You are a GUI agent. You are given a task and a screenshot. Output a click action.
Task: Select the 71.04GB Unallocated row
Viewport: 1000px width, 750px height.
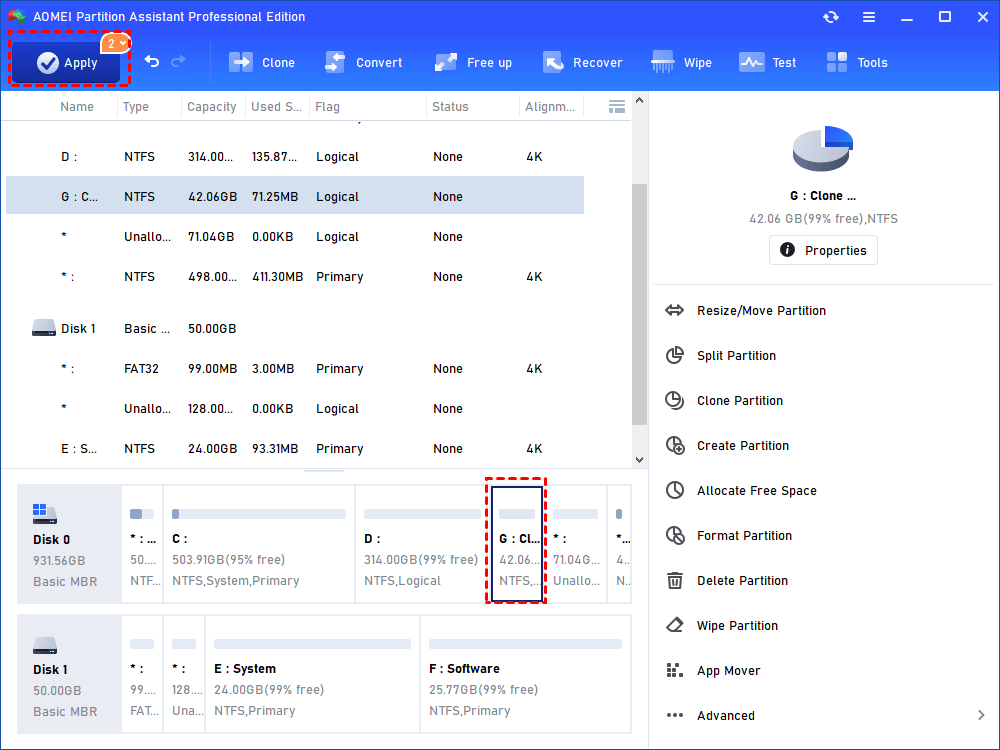[295, 237]
